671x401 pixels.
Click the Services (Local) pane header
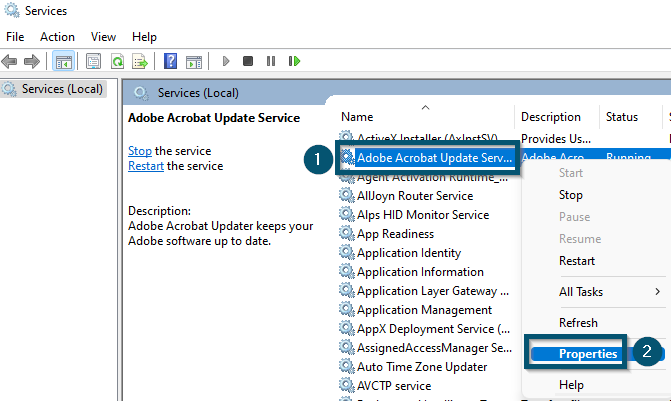click(x=198, y=92)
